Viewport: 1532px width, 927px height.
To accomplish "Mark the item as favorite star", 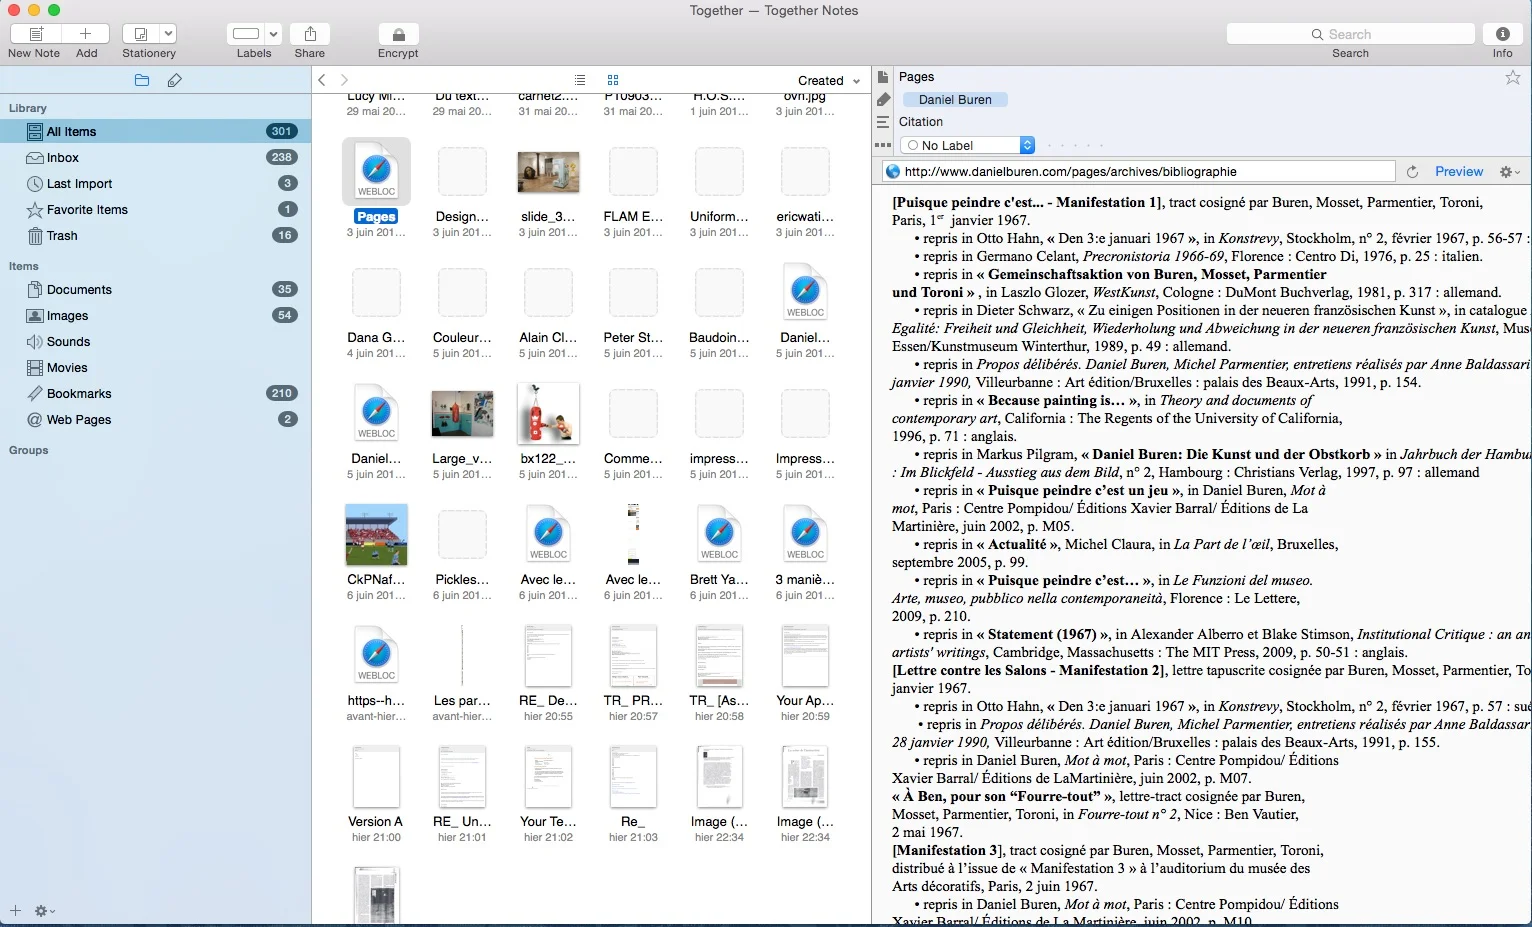I will click(1512, 77).
